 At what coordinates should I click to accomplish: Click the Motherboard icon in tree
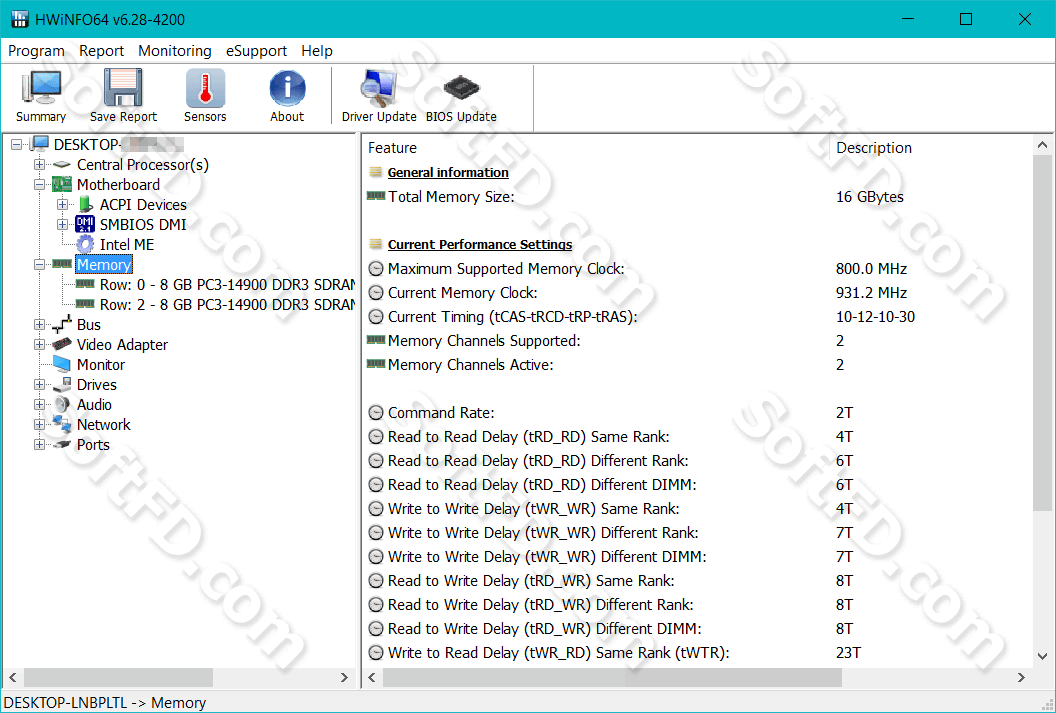tap(62, 184)
